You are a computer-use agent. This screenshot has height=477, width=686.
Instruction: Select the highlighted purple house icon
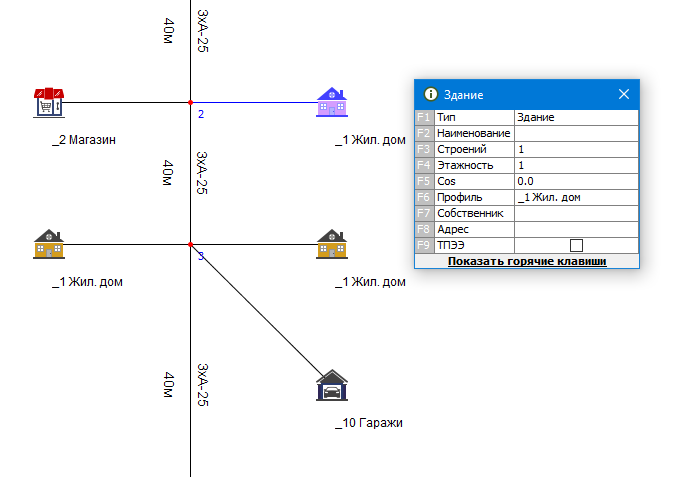click(332, 102)
